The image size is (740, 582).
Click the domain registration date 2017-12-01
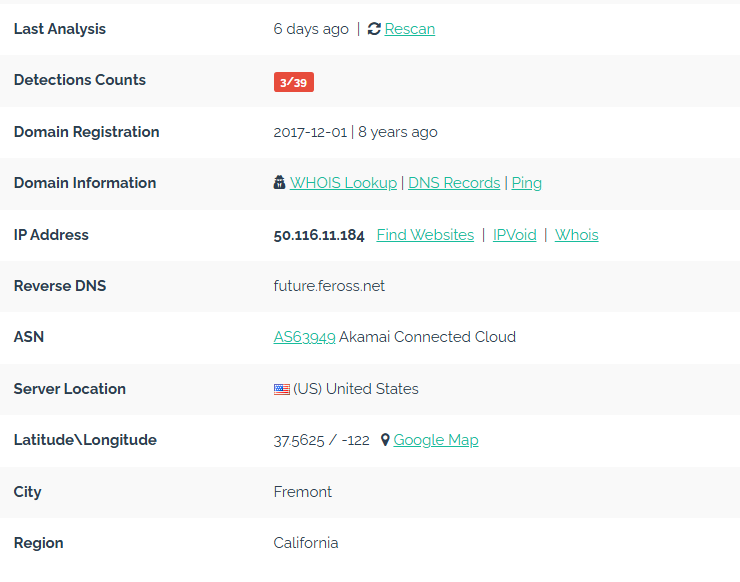coord(310,132)
